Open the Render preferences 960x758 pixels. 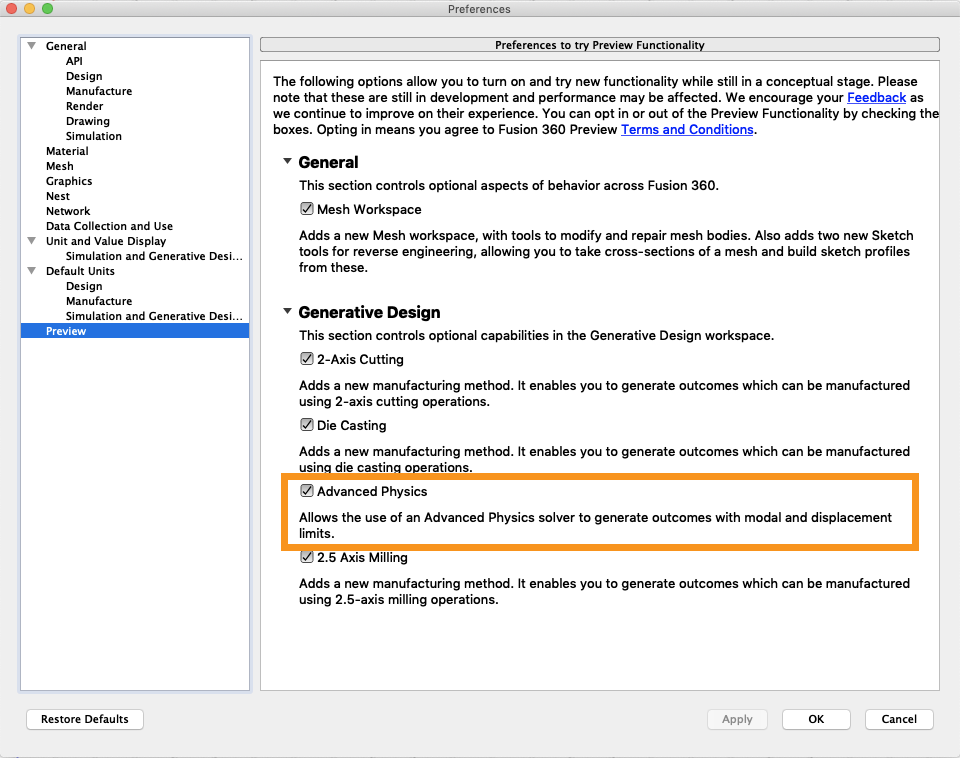click(x=84, y=106)
